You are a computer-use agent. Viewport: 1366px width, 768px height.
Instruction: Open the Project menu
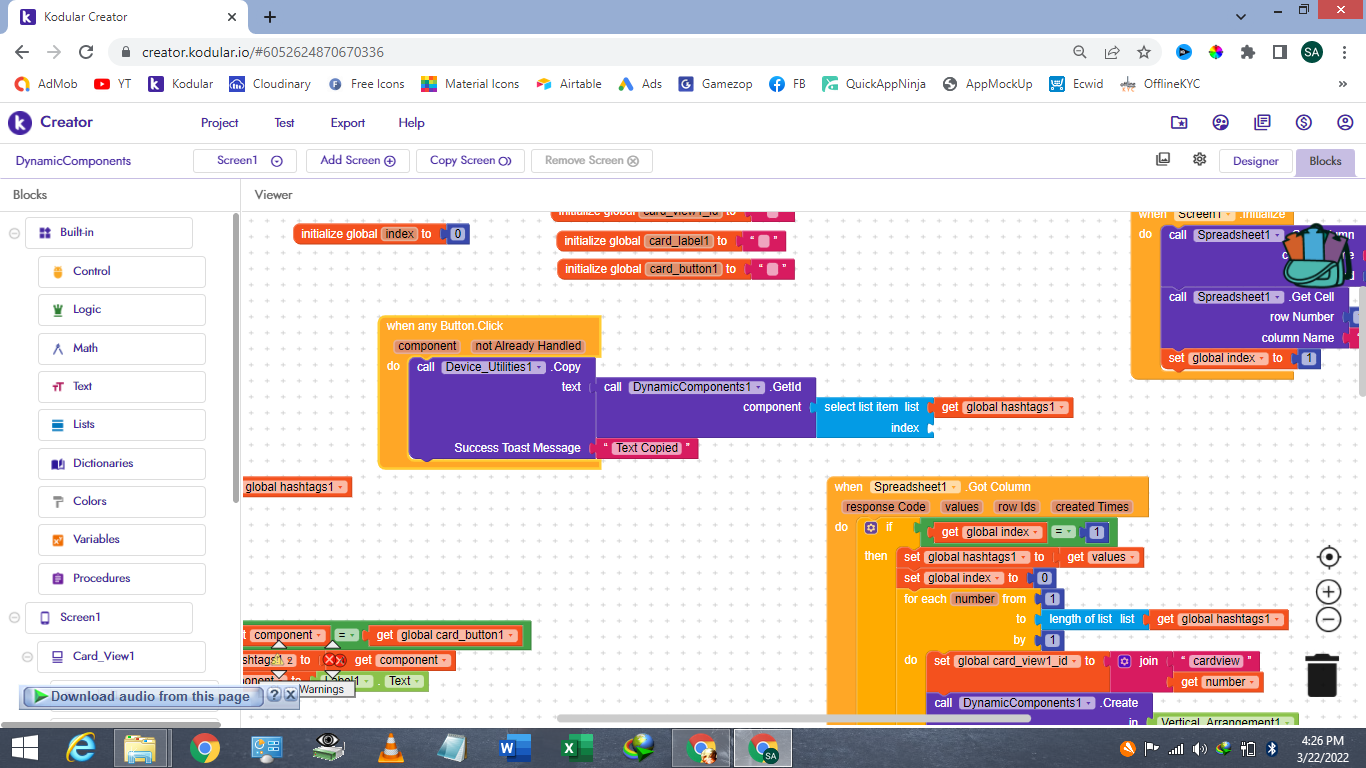click(x=219, y=122)
